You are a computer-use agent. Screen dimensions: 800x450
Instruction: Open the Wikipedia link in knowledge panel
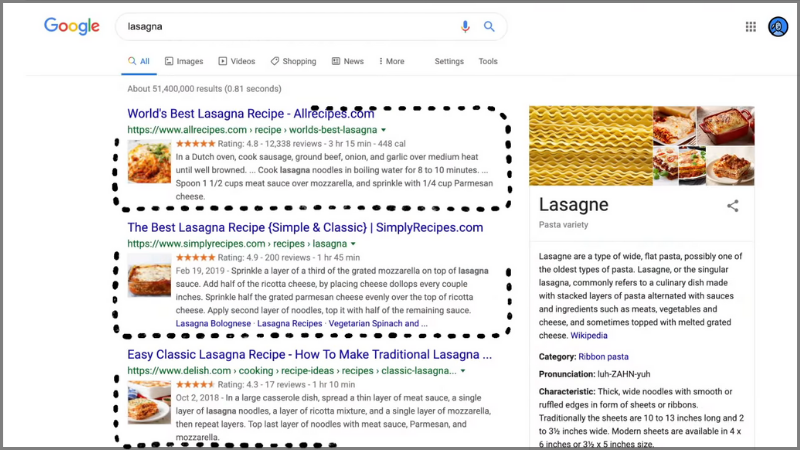(589, 336)
